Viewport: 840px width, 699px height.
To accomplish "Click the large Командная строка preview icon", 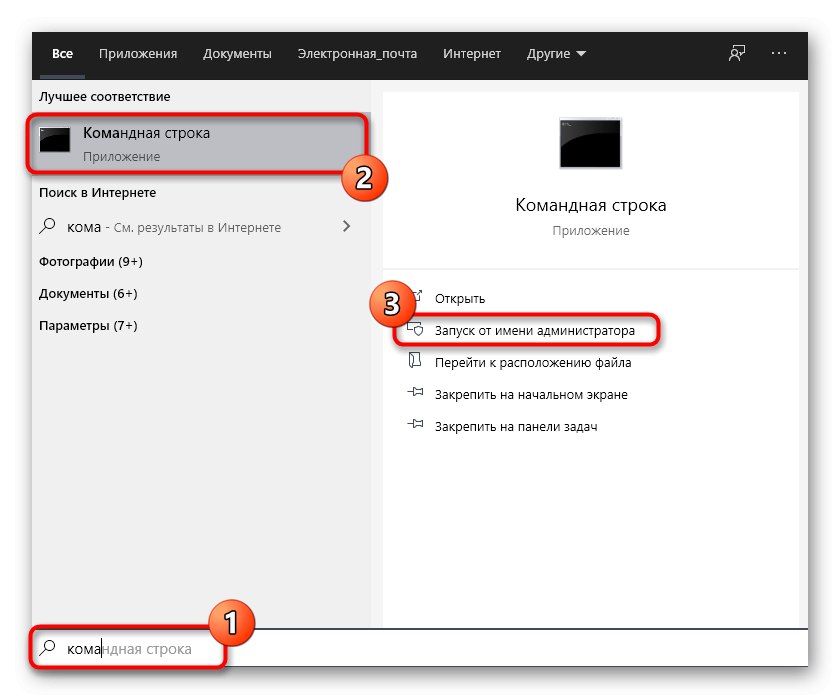I will [590, 143].
